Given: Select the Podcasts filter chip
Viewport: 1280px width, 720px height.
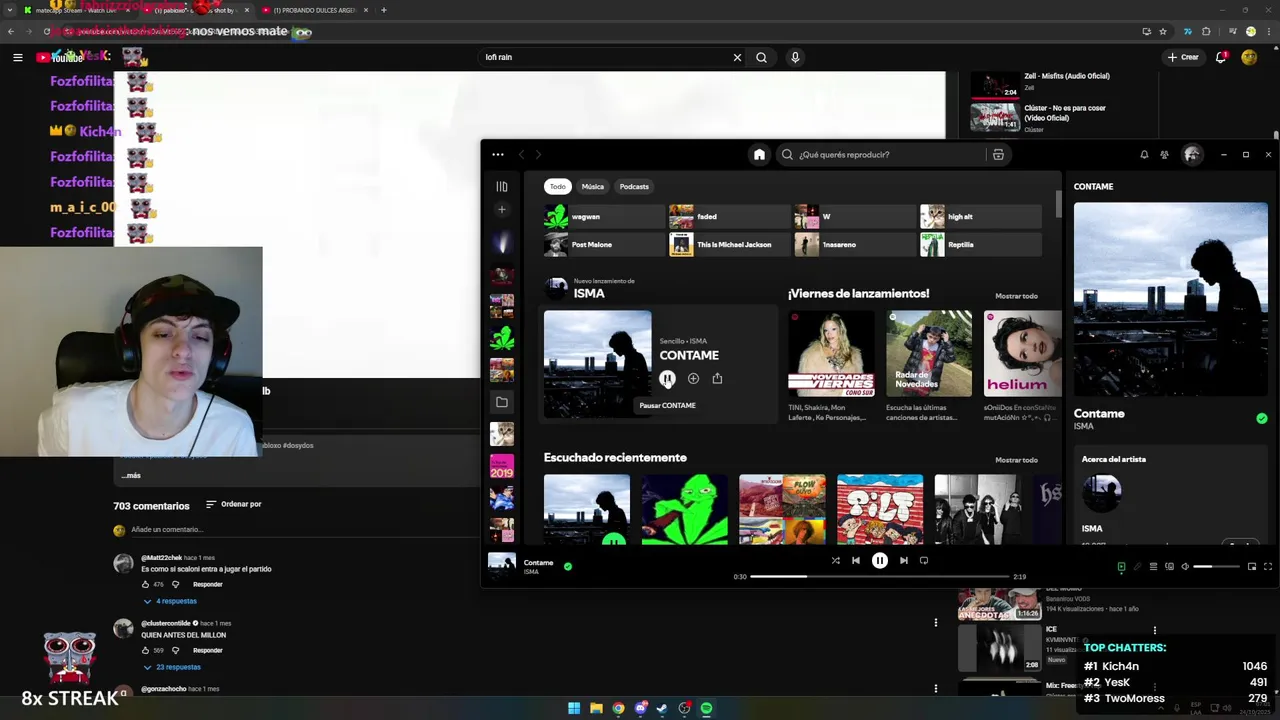Looking at the screenshot, I should [x=634, y=186].
